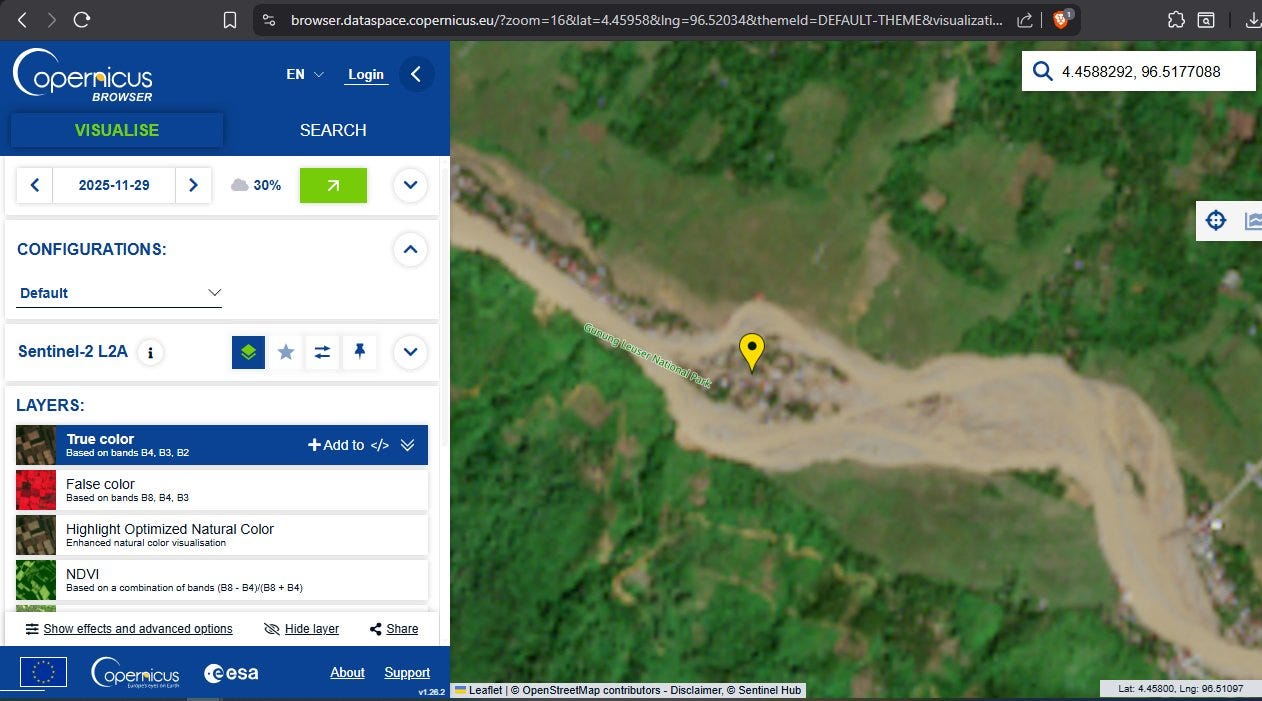Click the True color thumbnail
1262x701 pixels.
pyautogui.click(x=36, y=445)
